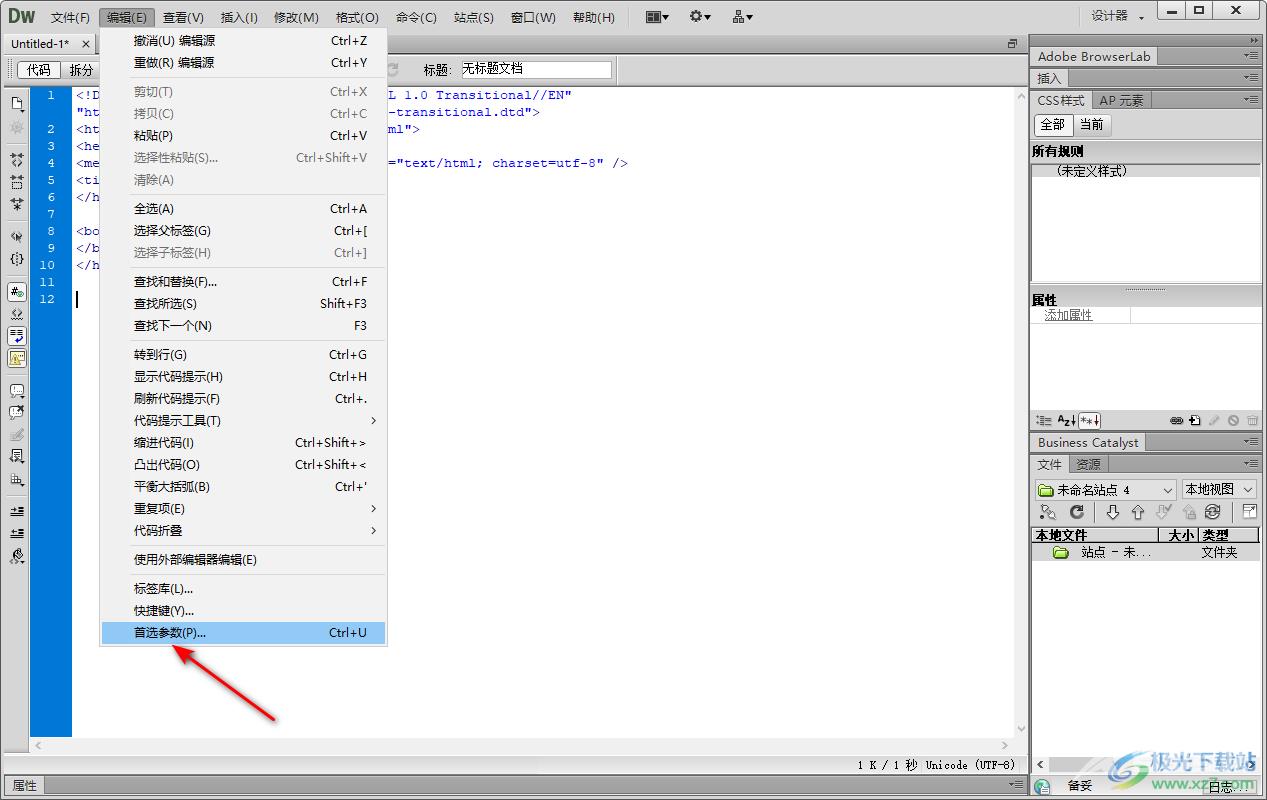Click the Put Files up arrow icon

click(x=1138, y=512)
